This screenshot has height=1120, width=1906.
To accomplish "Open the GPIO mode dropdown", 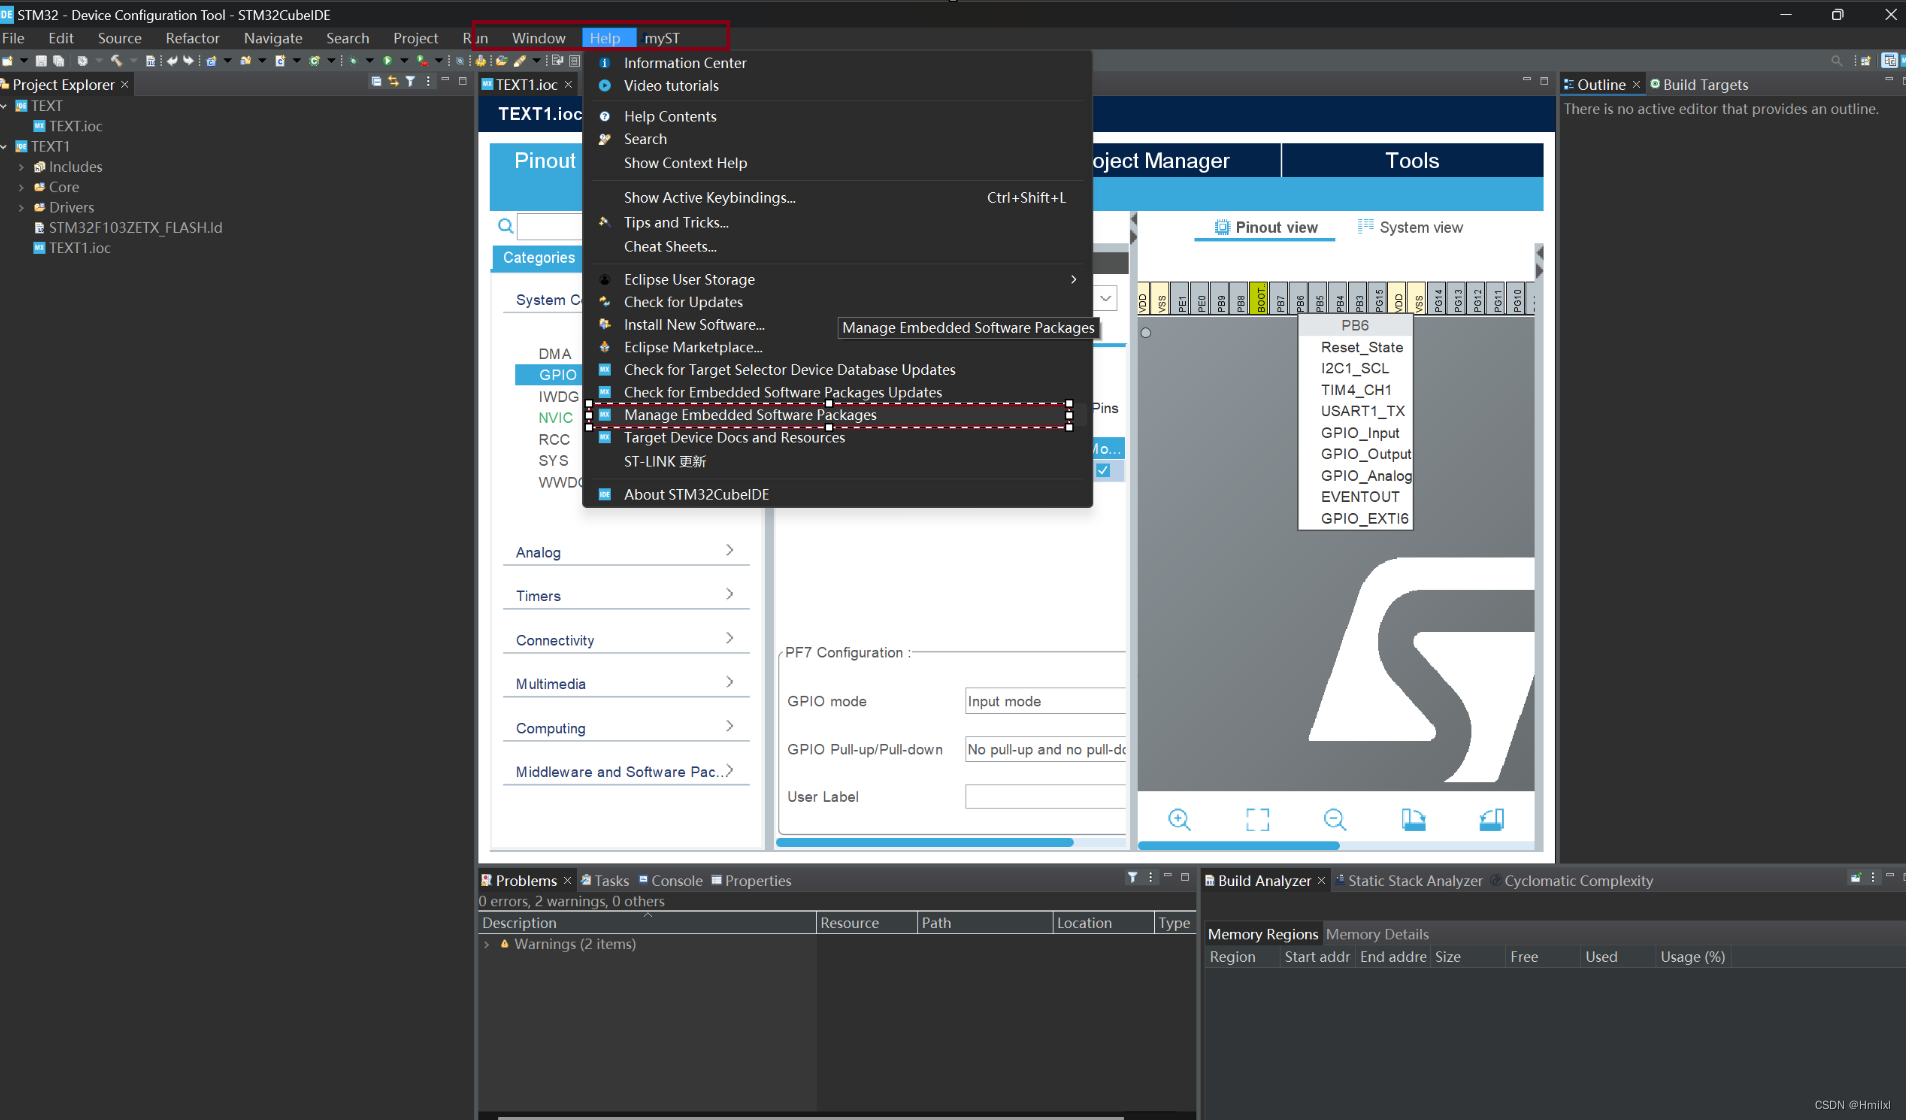I will tap(1045, 701).
